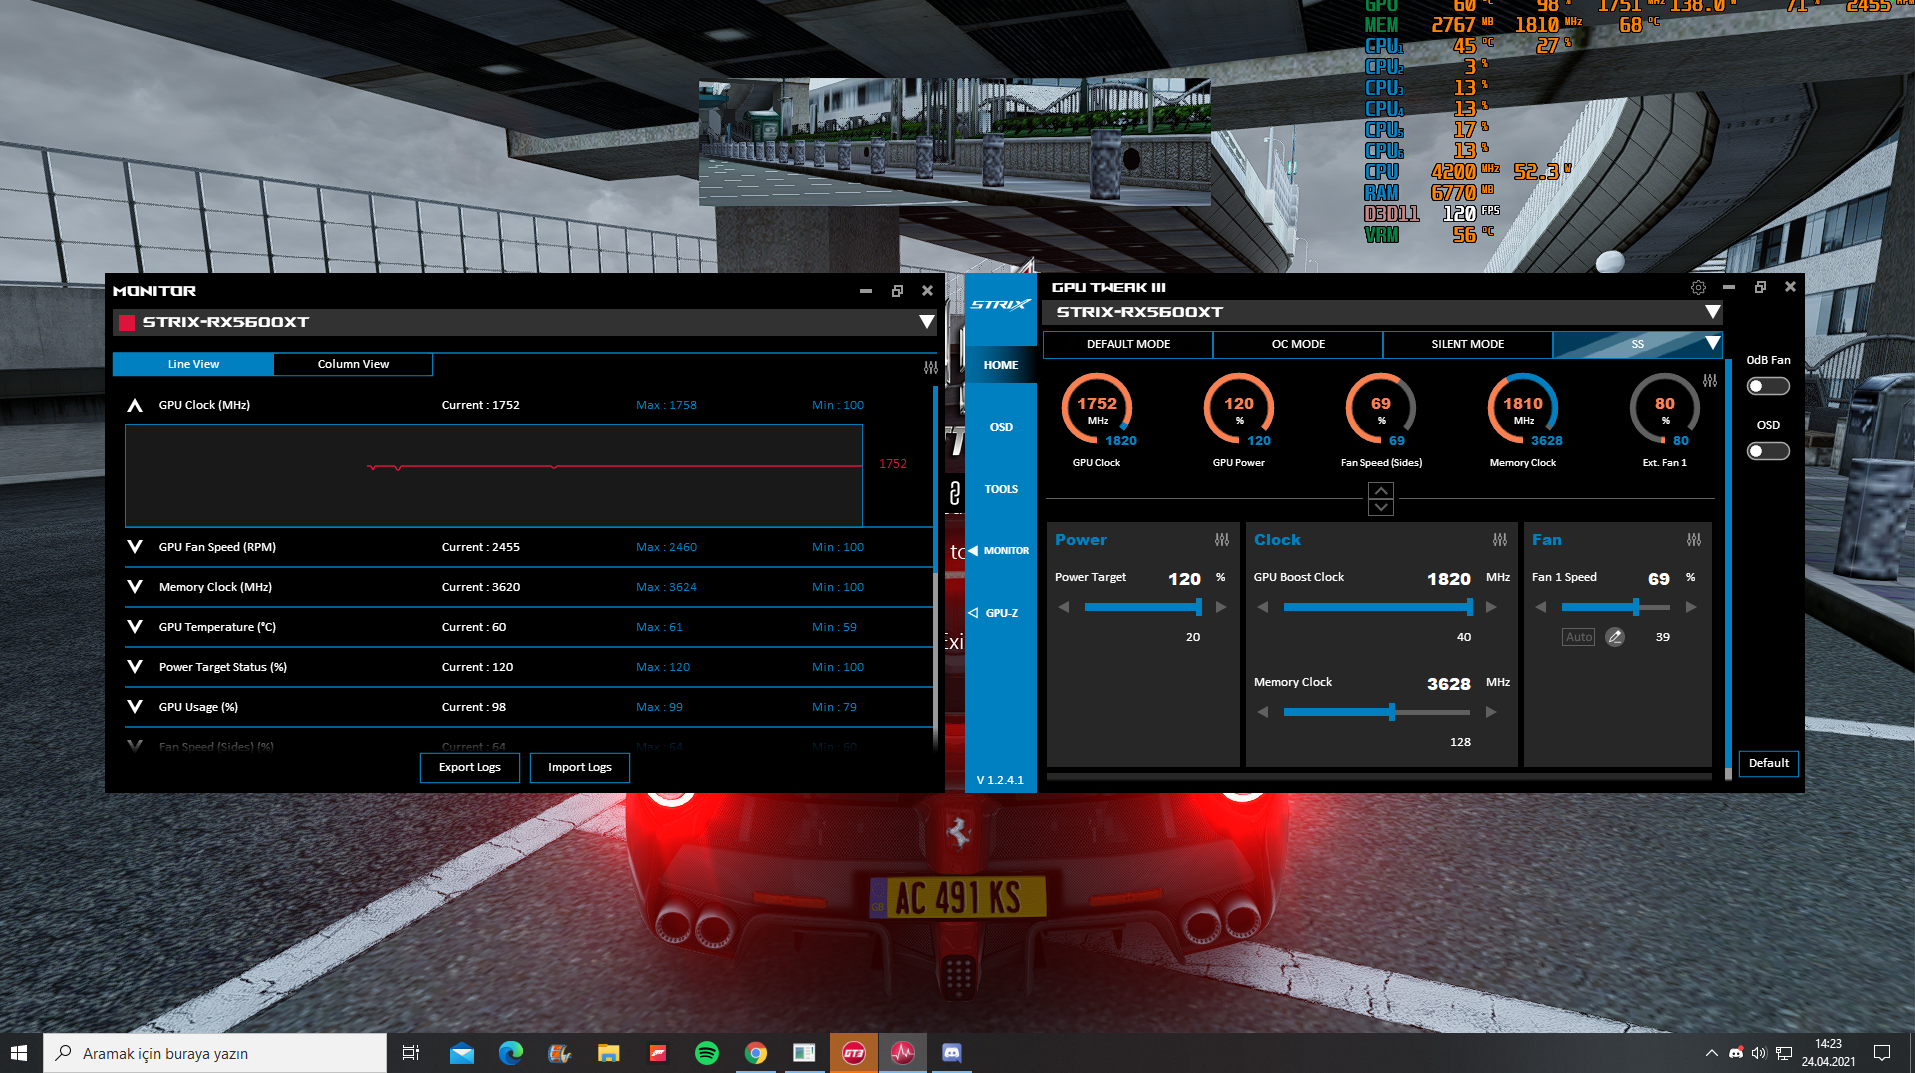Click the Fan Speed (Sides) gauge
Viewport: 1915px width, 1073px height.
[1381, 409]
